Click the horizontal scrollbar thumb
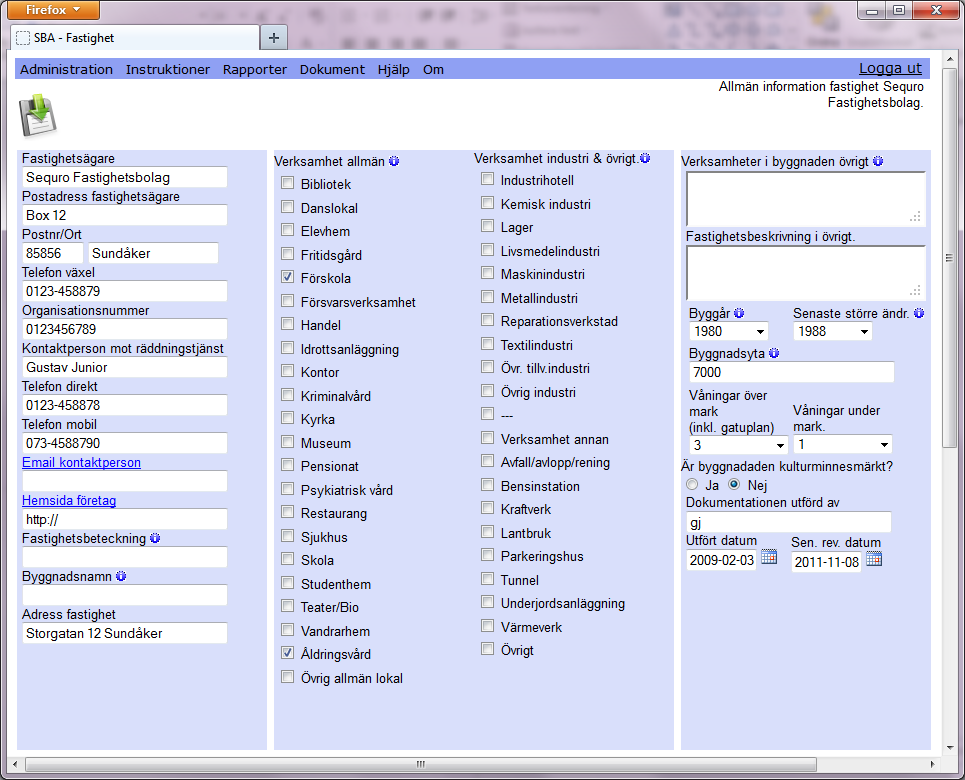 tap(421, 765)
